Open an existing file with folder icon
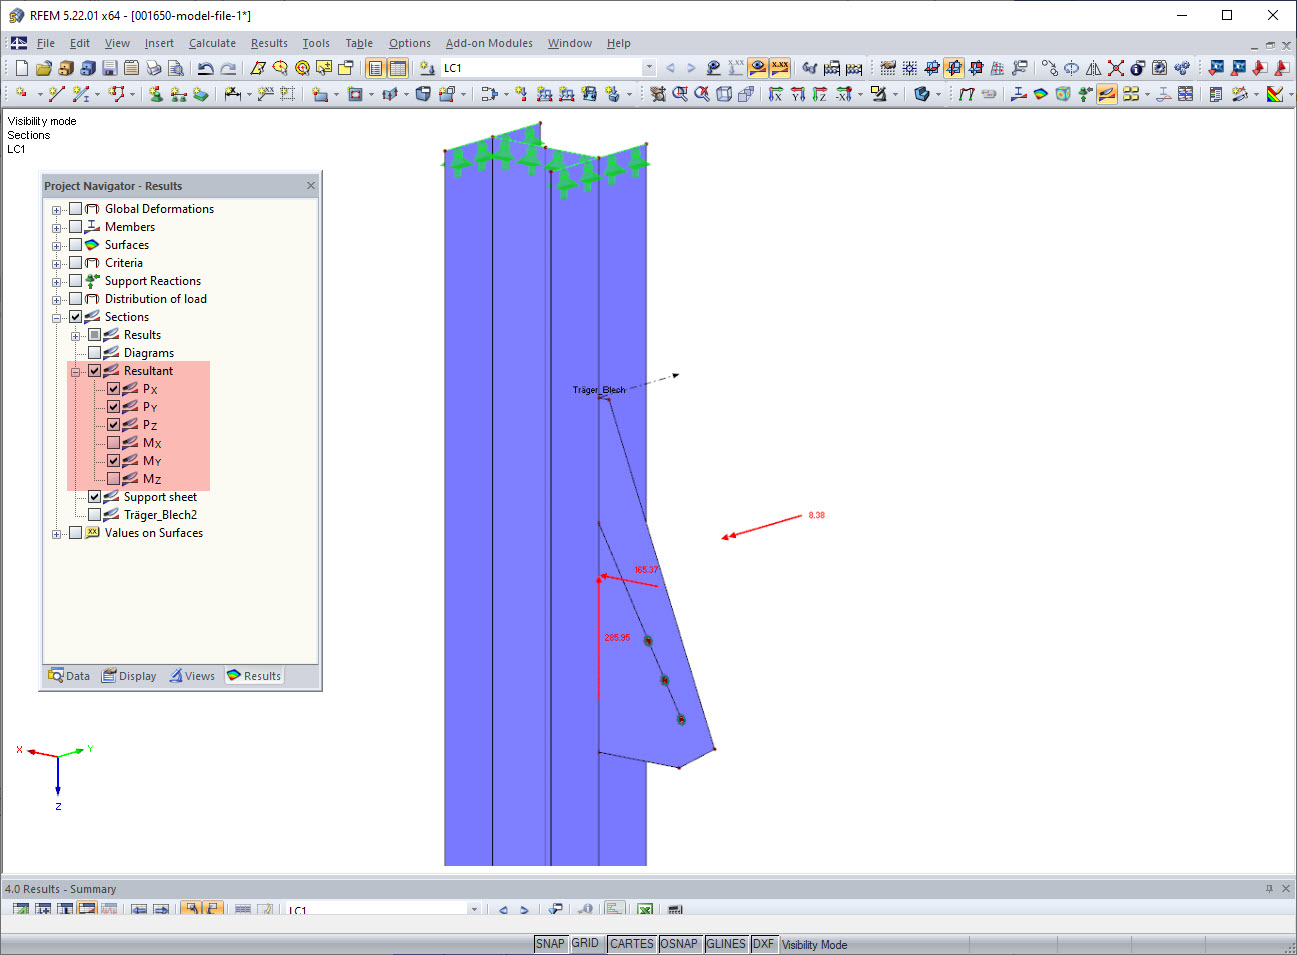Image resolution: width=1297 pixels, height=955 pixels. point(44,68)
